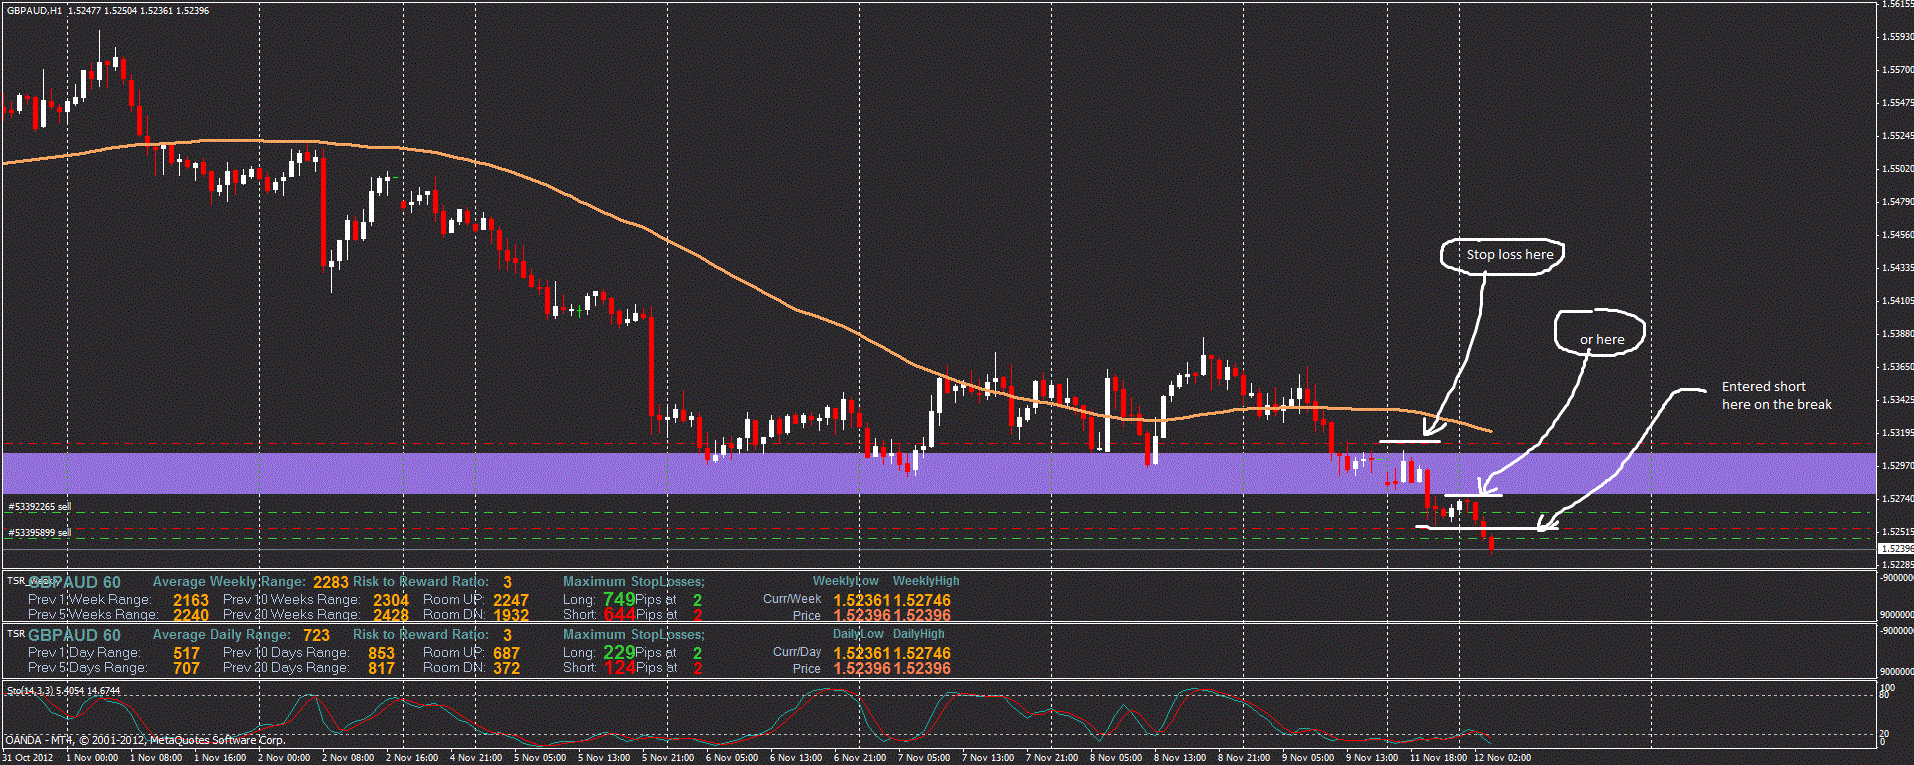This screenshot has width=1914, height=765.
Task: Click the GBPAUD,H1 chart title
Action: (34, 10)
